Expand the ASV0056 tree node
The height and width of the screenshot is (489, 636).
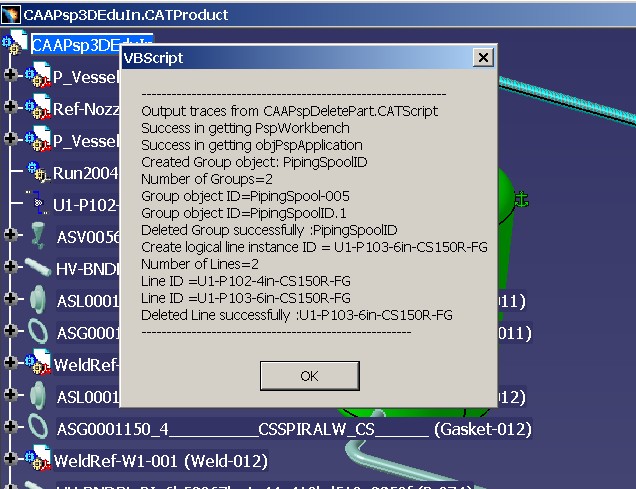click(x=11, y=235)
